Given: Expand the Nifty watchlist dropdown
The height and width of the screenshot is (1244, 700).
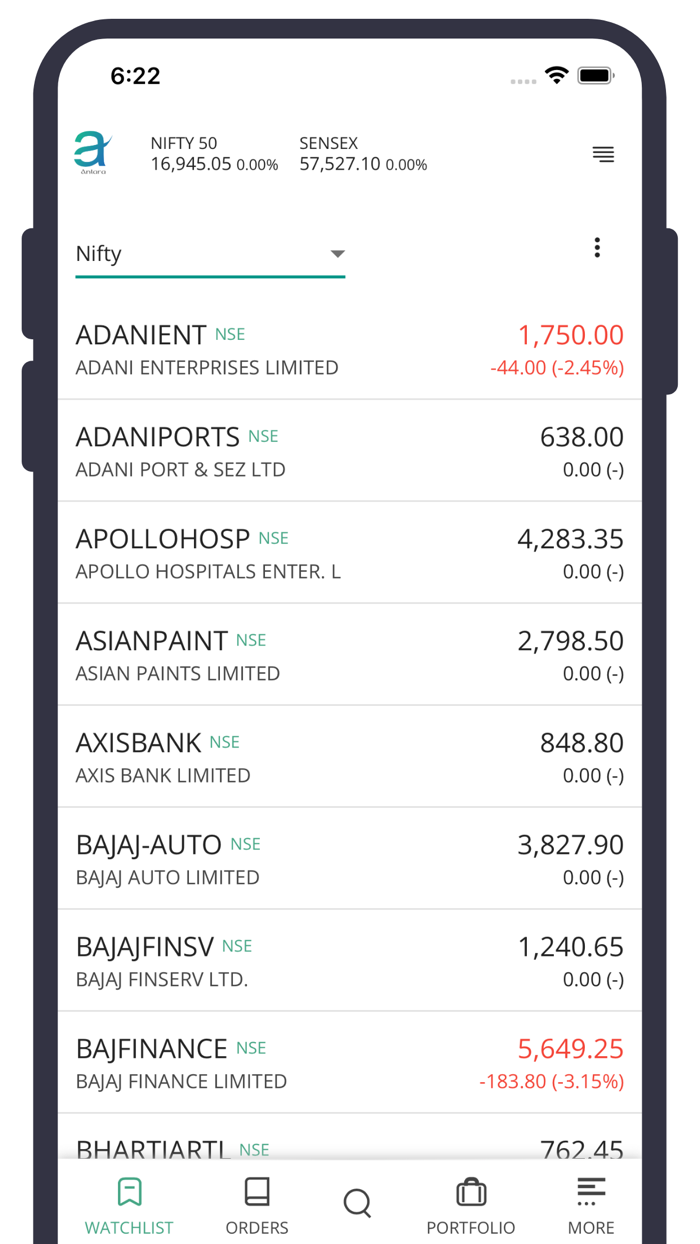Looking at the screenshot, I should click(x=210, y=253).
